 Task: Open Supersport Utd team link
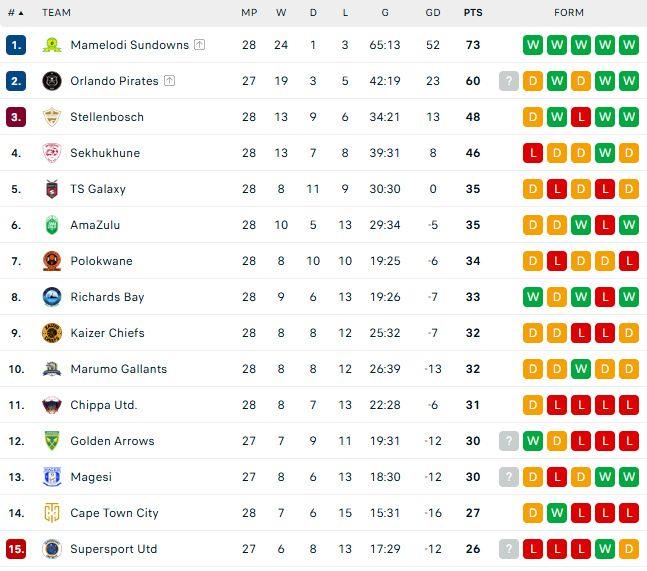pyautogui.click(x=113, y=549)
